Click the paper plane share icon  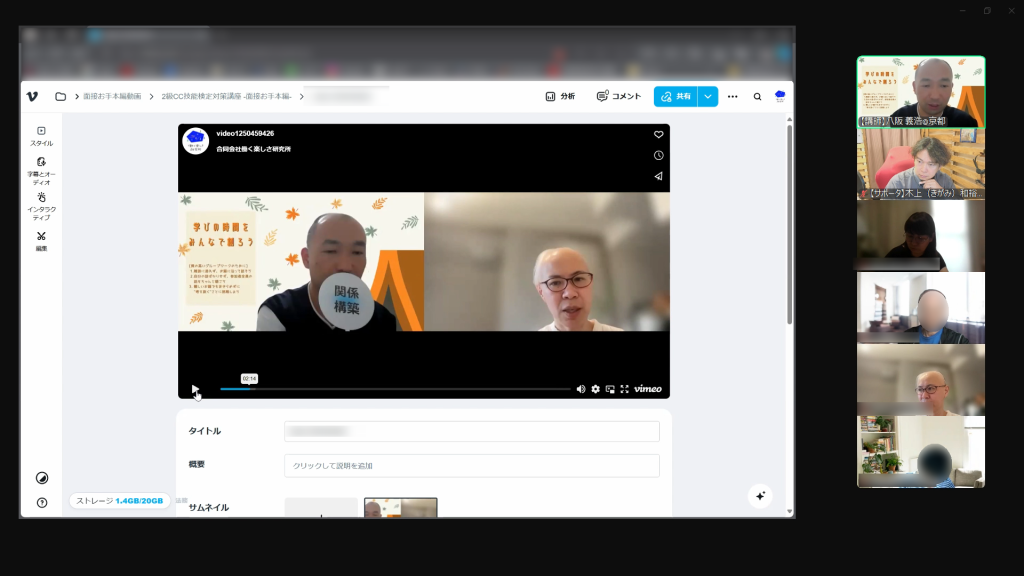click(x=658, y=176)
